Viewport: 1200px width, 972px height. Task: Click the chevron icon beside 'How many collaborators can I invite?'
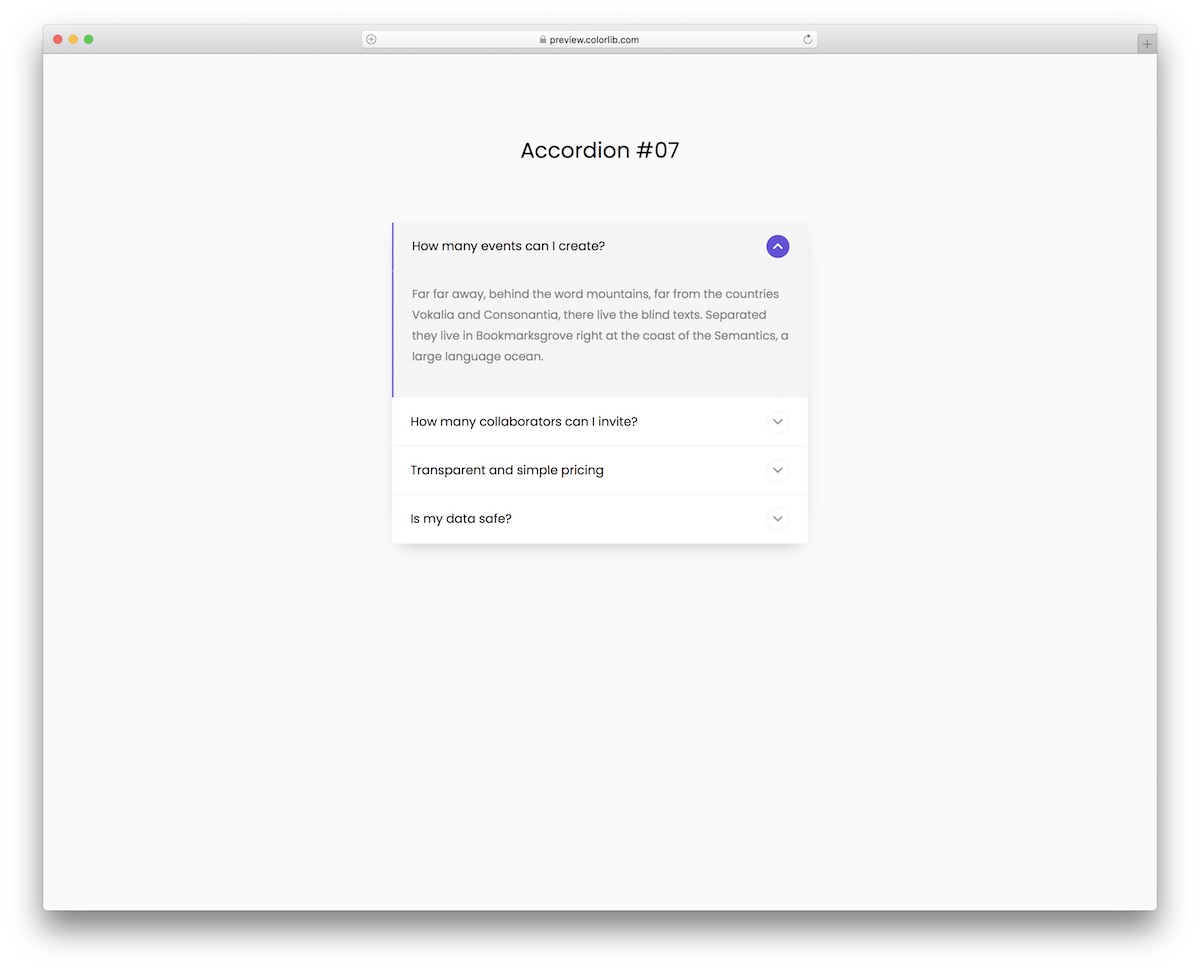[777, 422]
